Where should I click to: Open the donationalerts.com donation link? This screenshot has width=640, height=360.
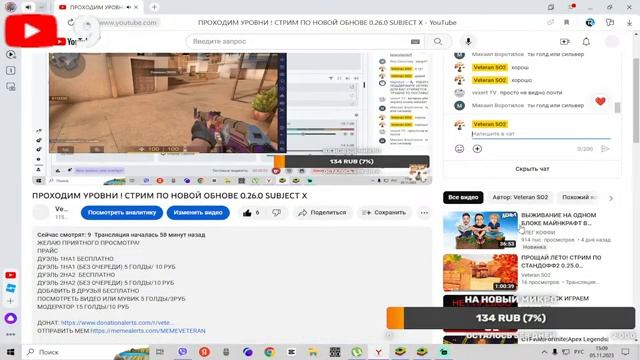[118, 323]
